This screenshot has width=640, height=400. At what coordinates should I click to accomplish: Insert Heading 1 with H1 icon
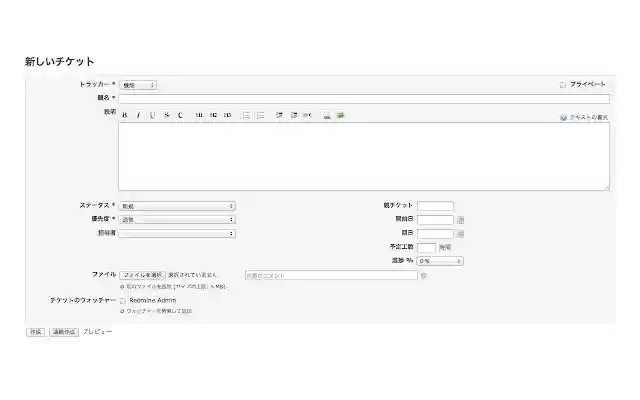[199, 116]
